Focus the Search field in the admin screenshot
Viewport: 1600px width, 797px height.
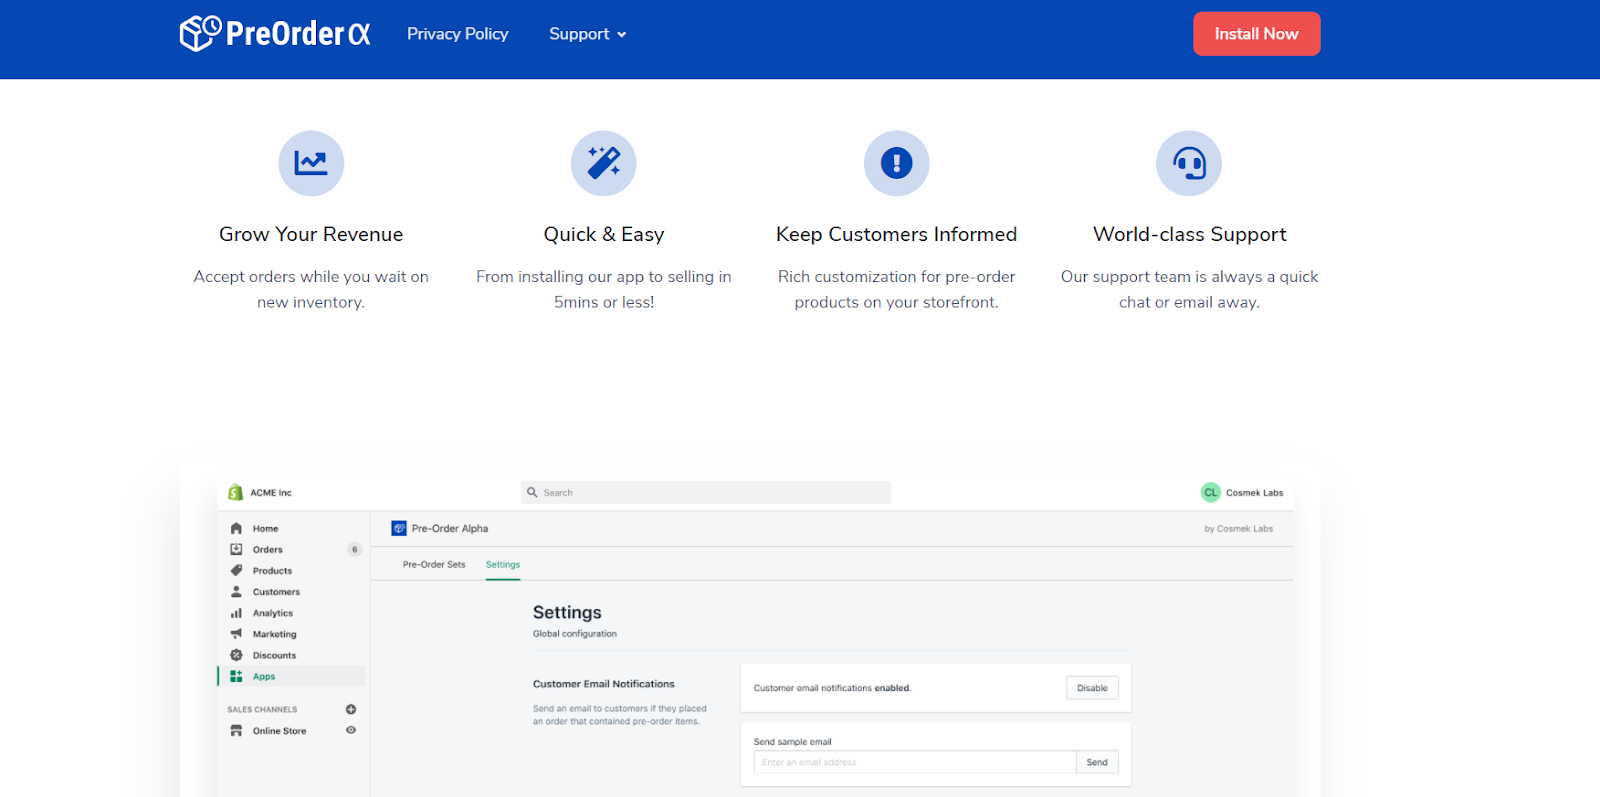706,492
